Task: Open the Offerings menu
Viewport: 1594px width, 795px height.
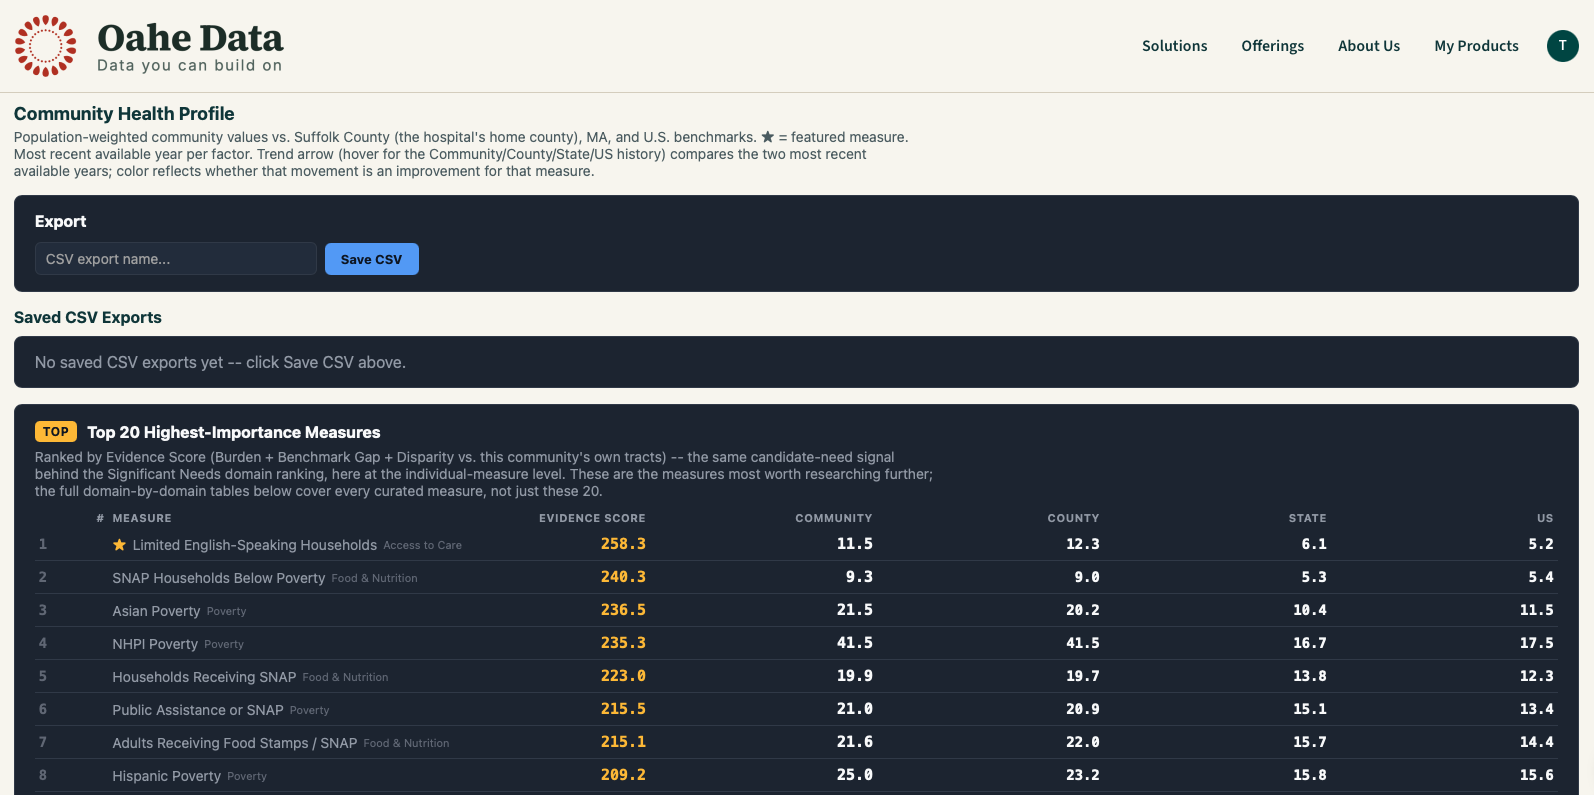Action: (1272, 46)
